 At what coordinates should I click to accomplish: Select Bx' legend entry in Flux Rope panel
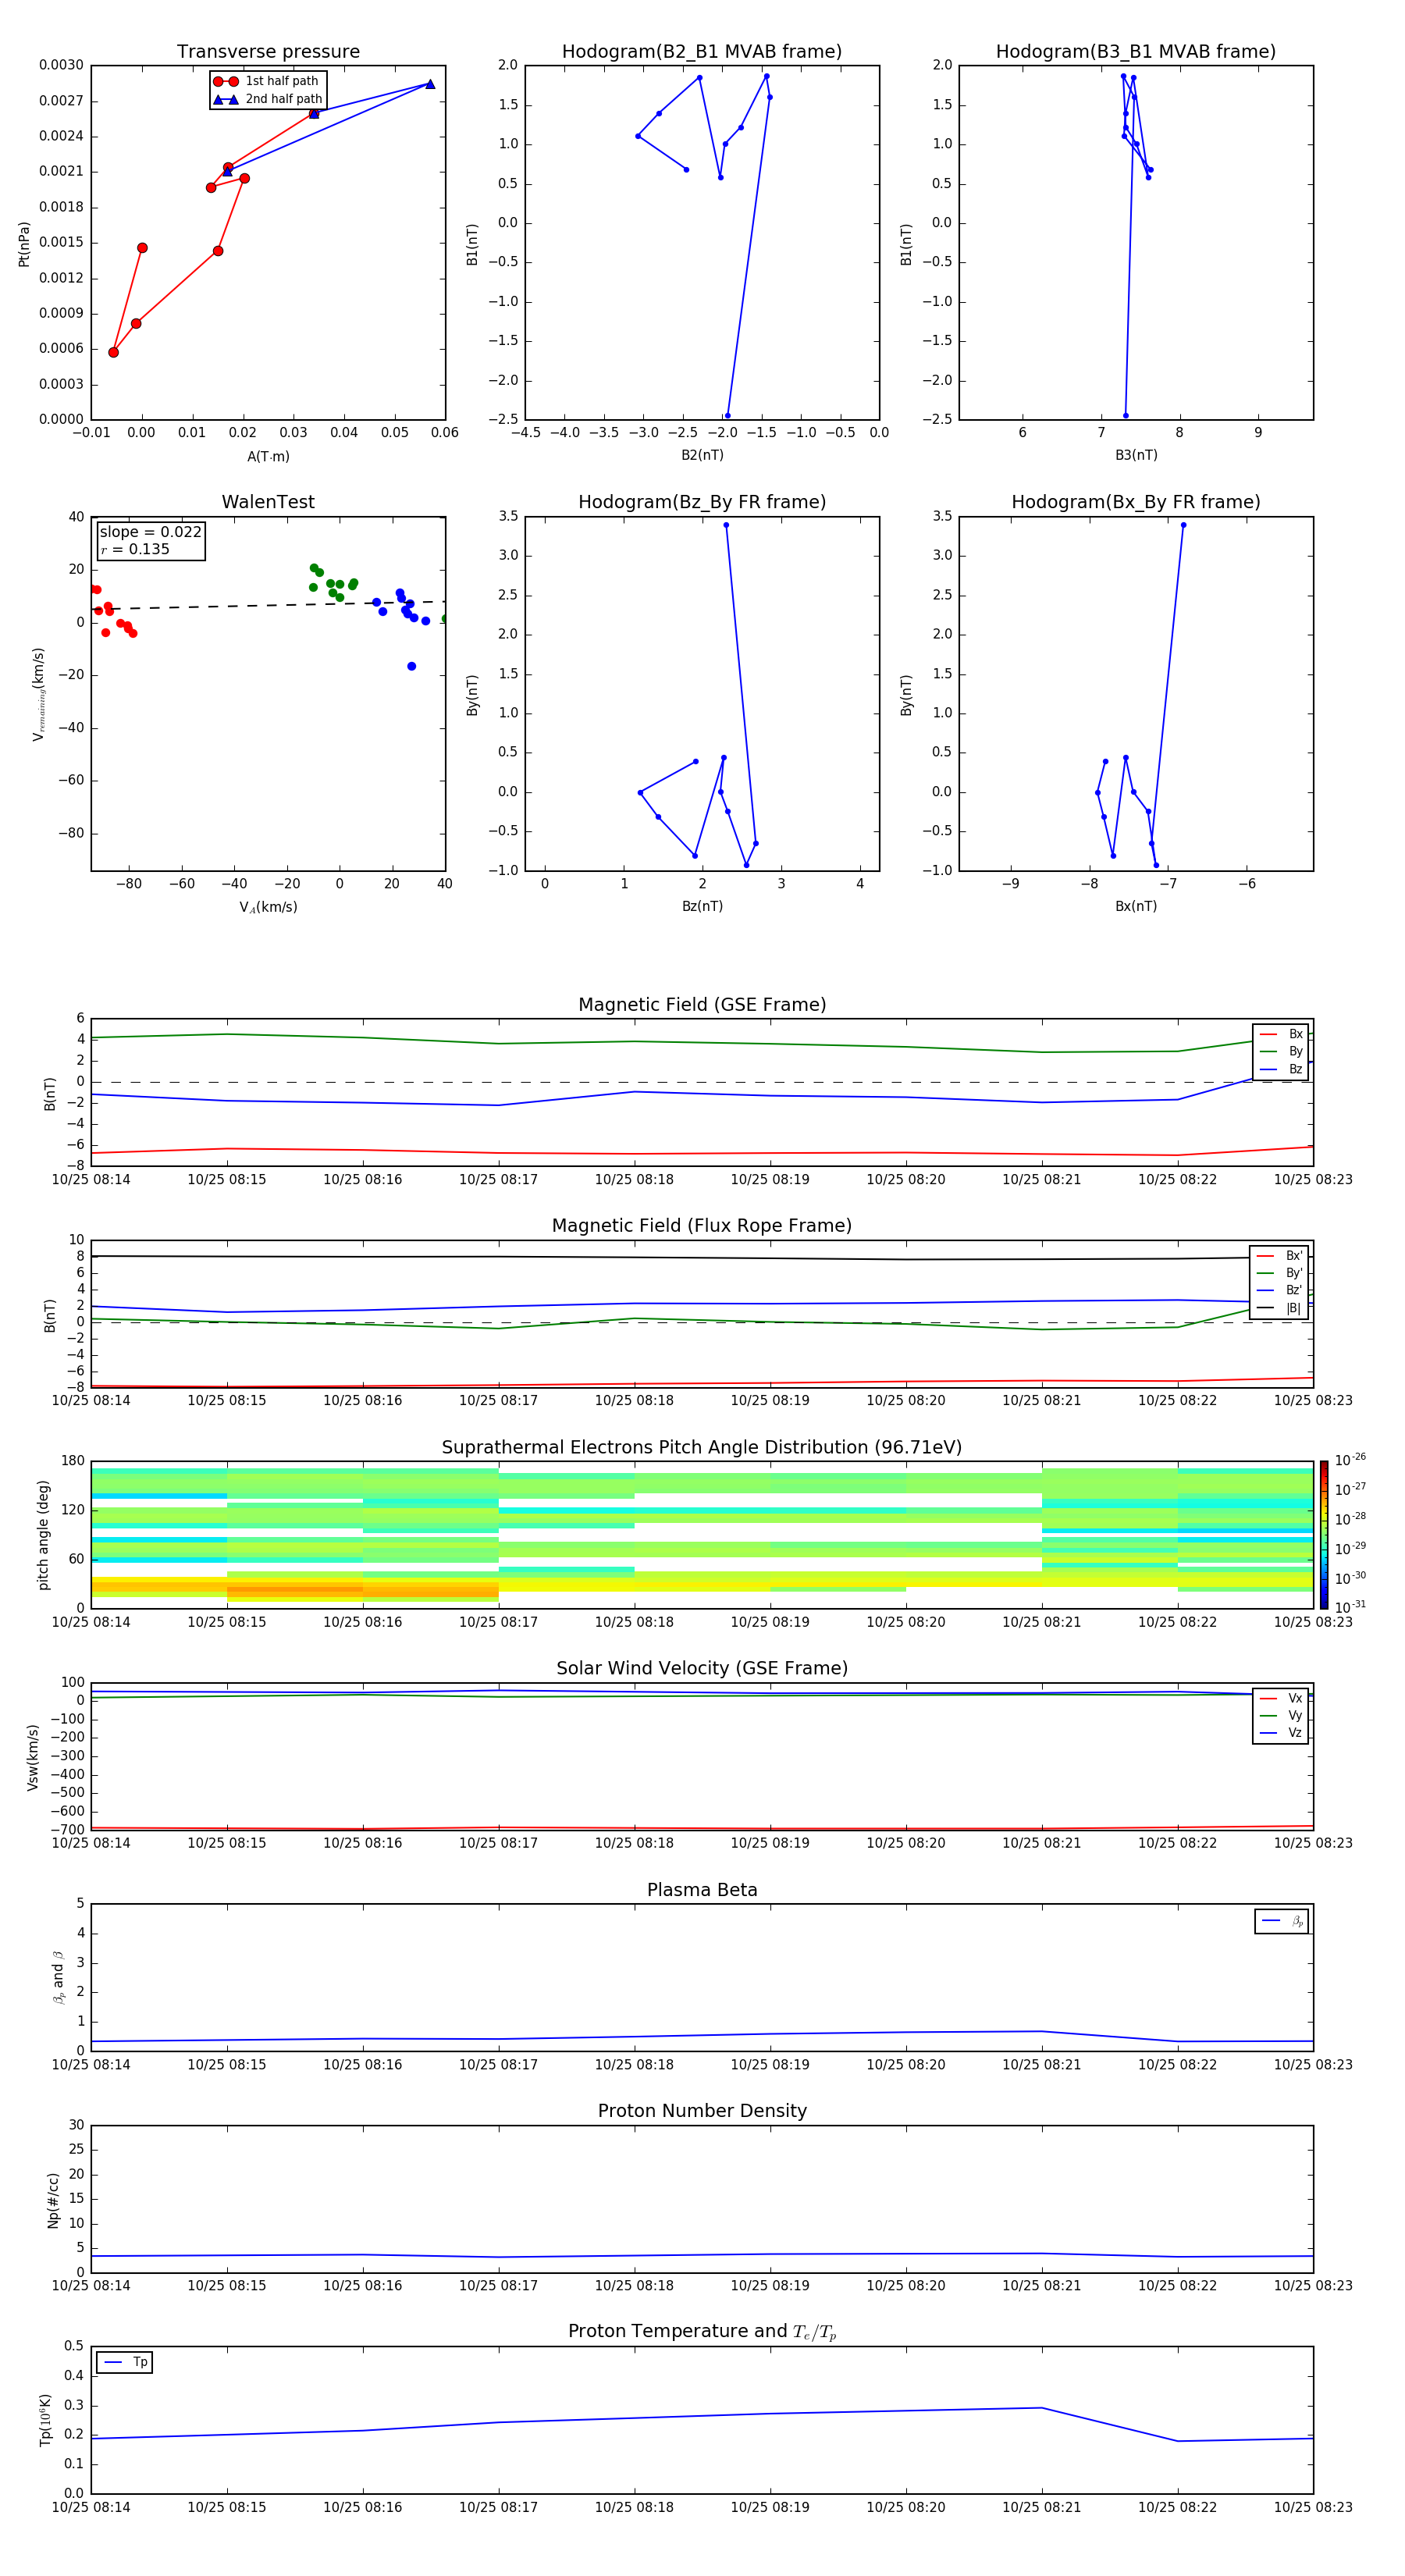pos(1280,1256)
